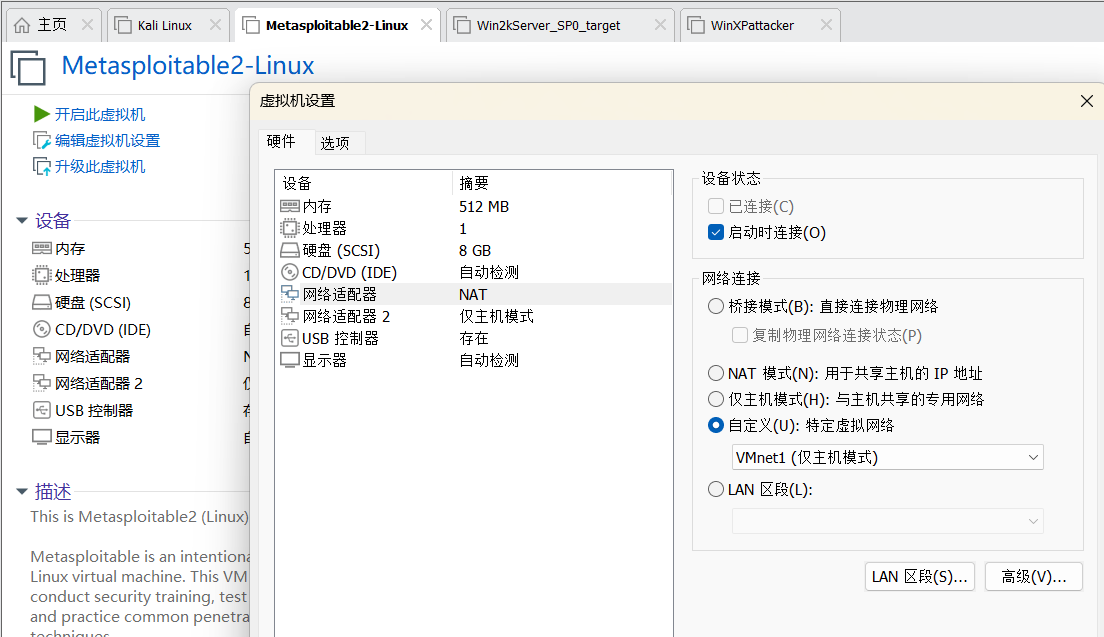Open the LAN 区段 dropdown list
Screen dimensions: 1104x637
coord(887,522)
